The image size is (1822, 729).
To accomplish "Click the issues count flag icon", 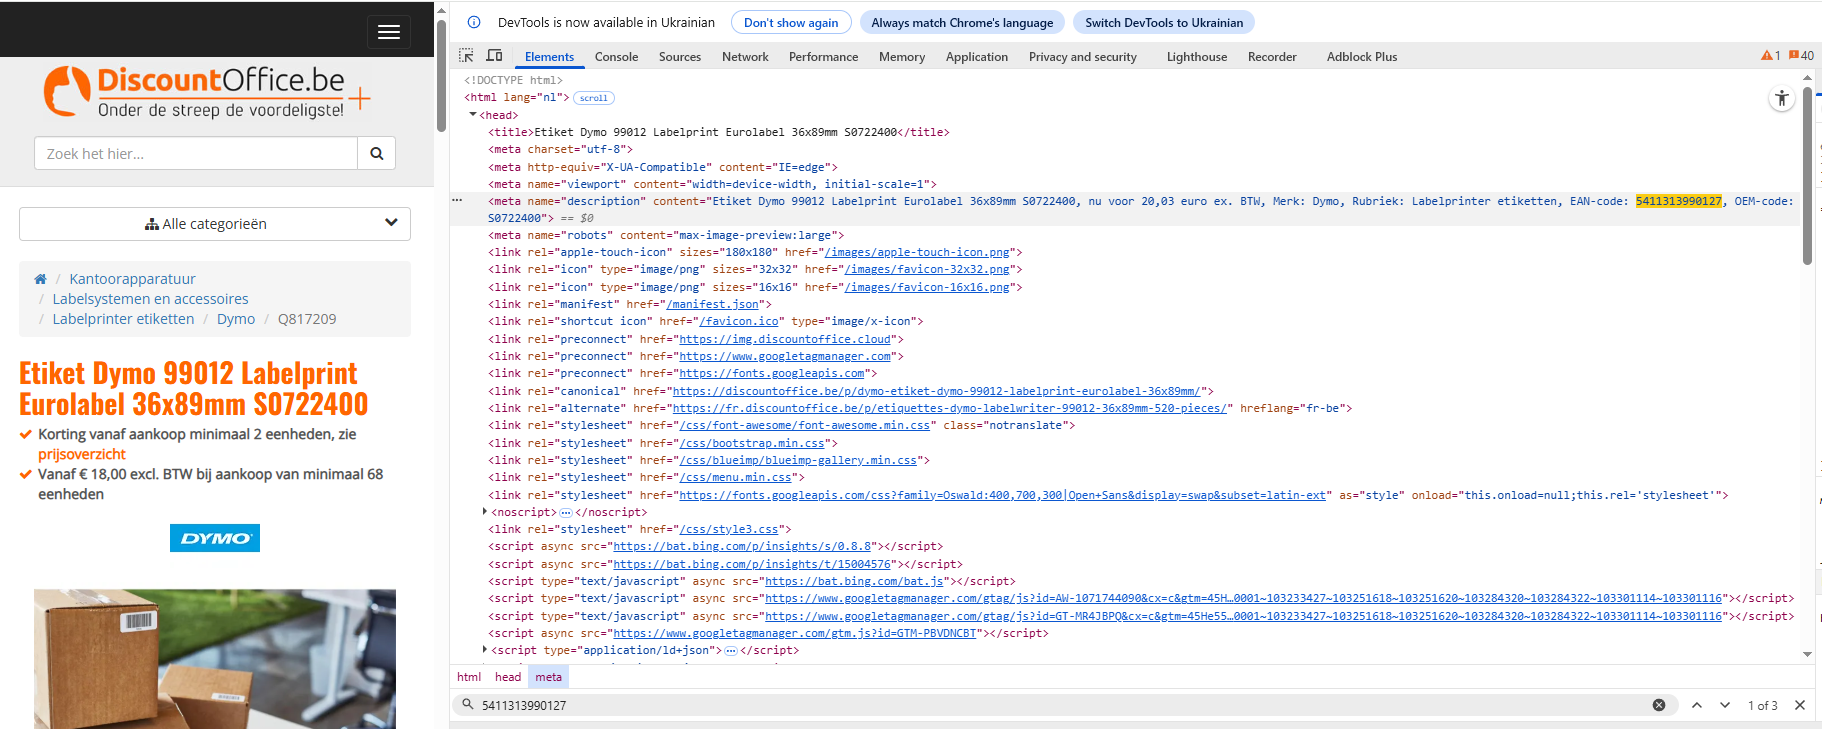I will (1801, 56).
